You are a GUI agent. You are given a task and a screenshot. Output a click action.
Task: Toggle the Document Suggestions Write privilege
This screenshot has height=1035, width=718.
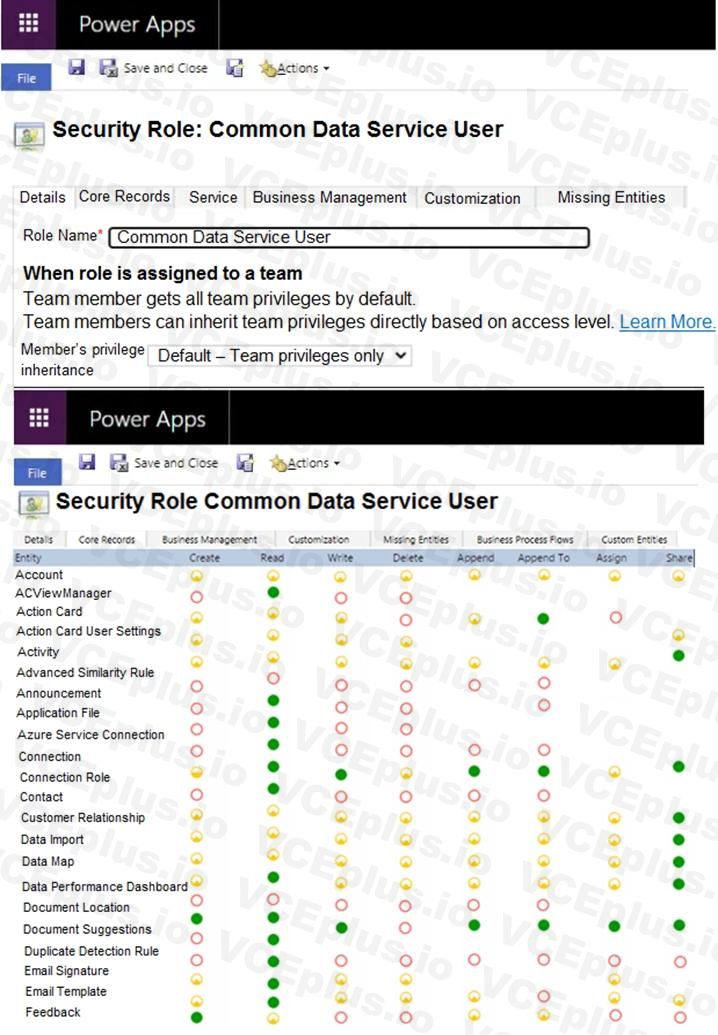point(341,927)
